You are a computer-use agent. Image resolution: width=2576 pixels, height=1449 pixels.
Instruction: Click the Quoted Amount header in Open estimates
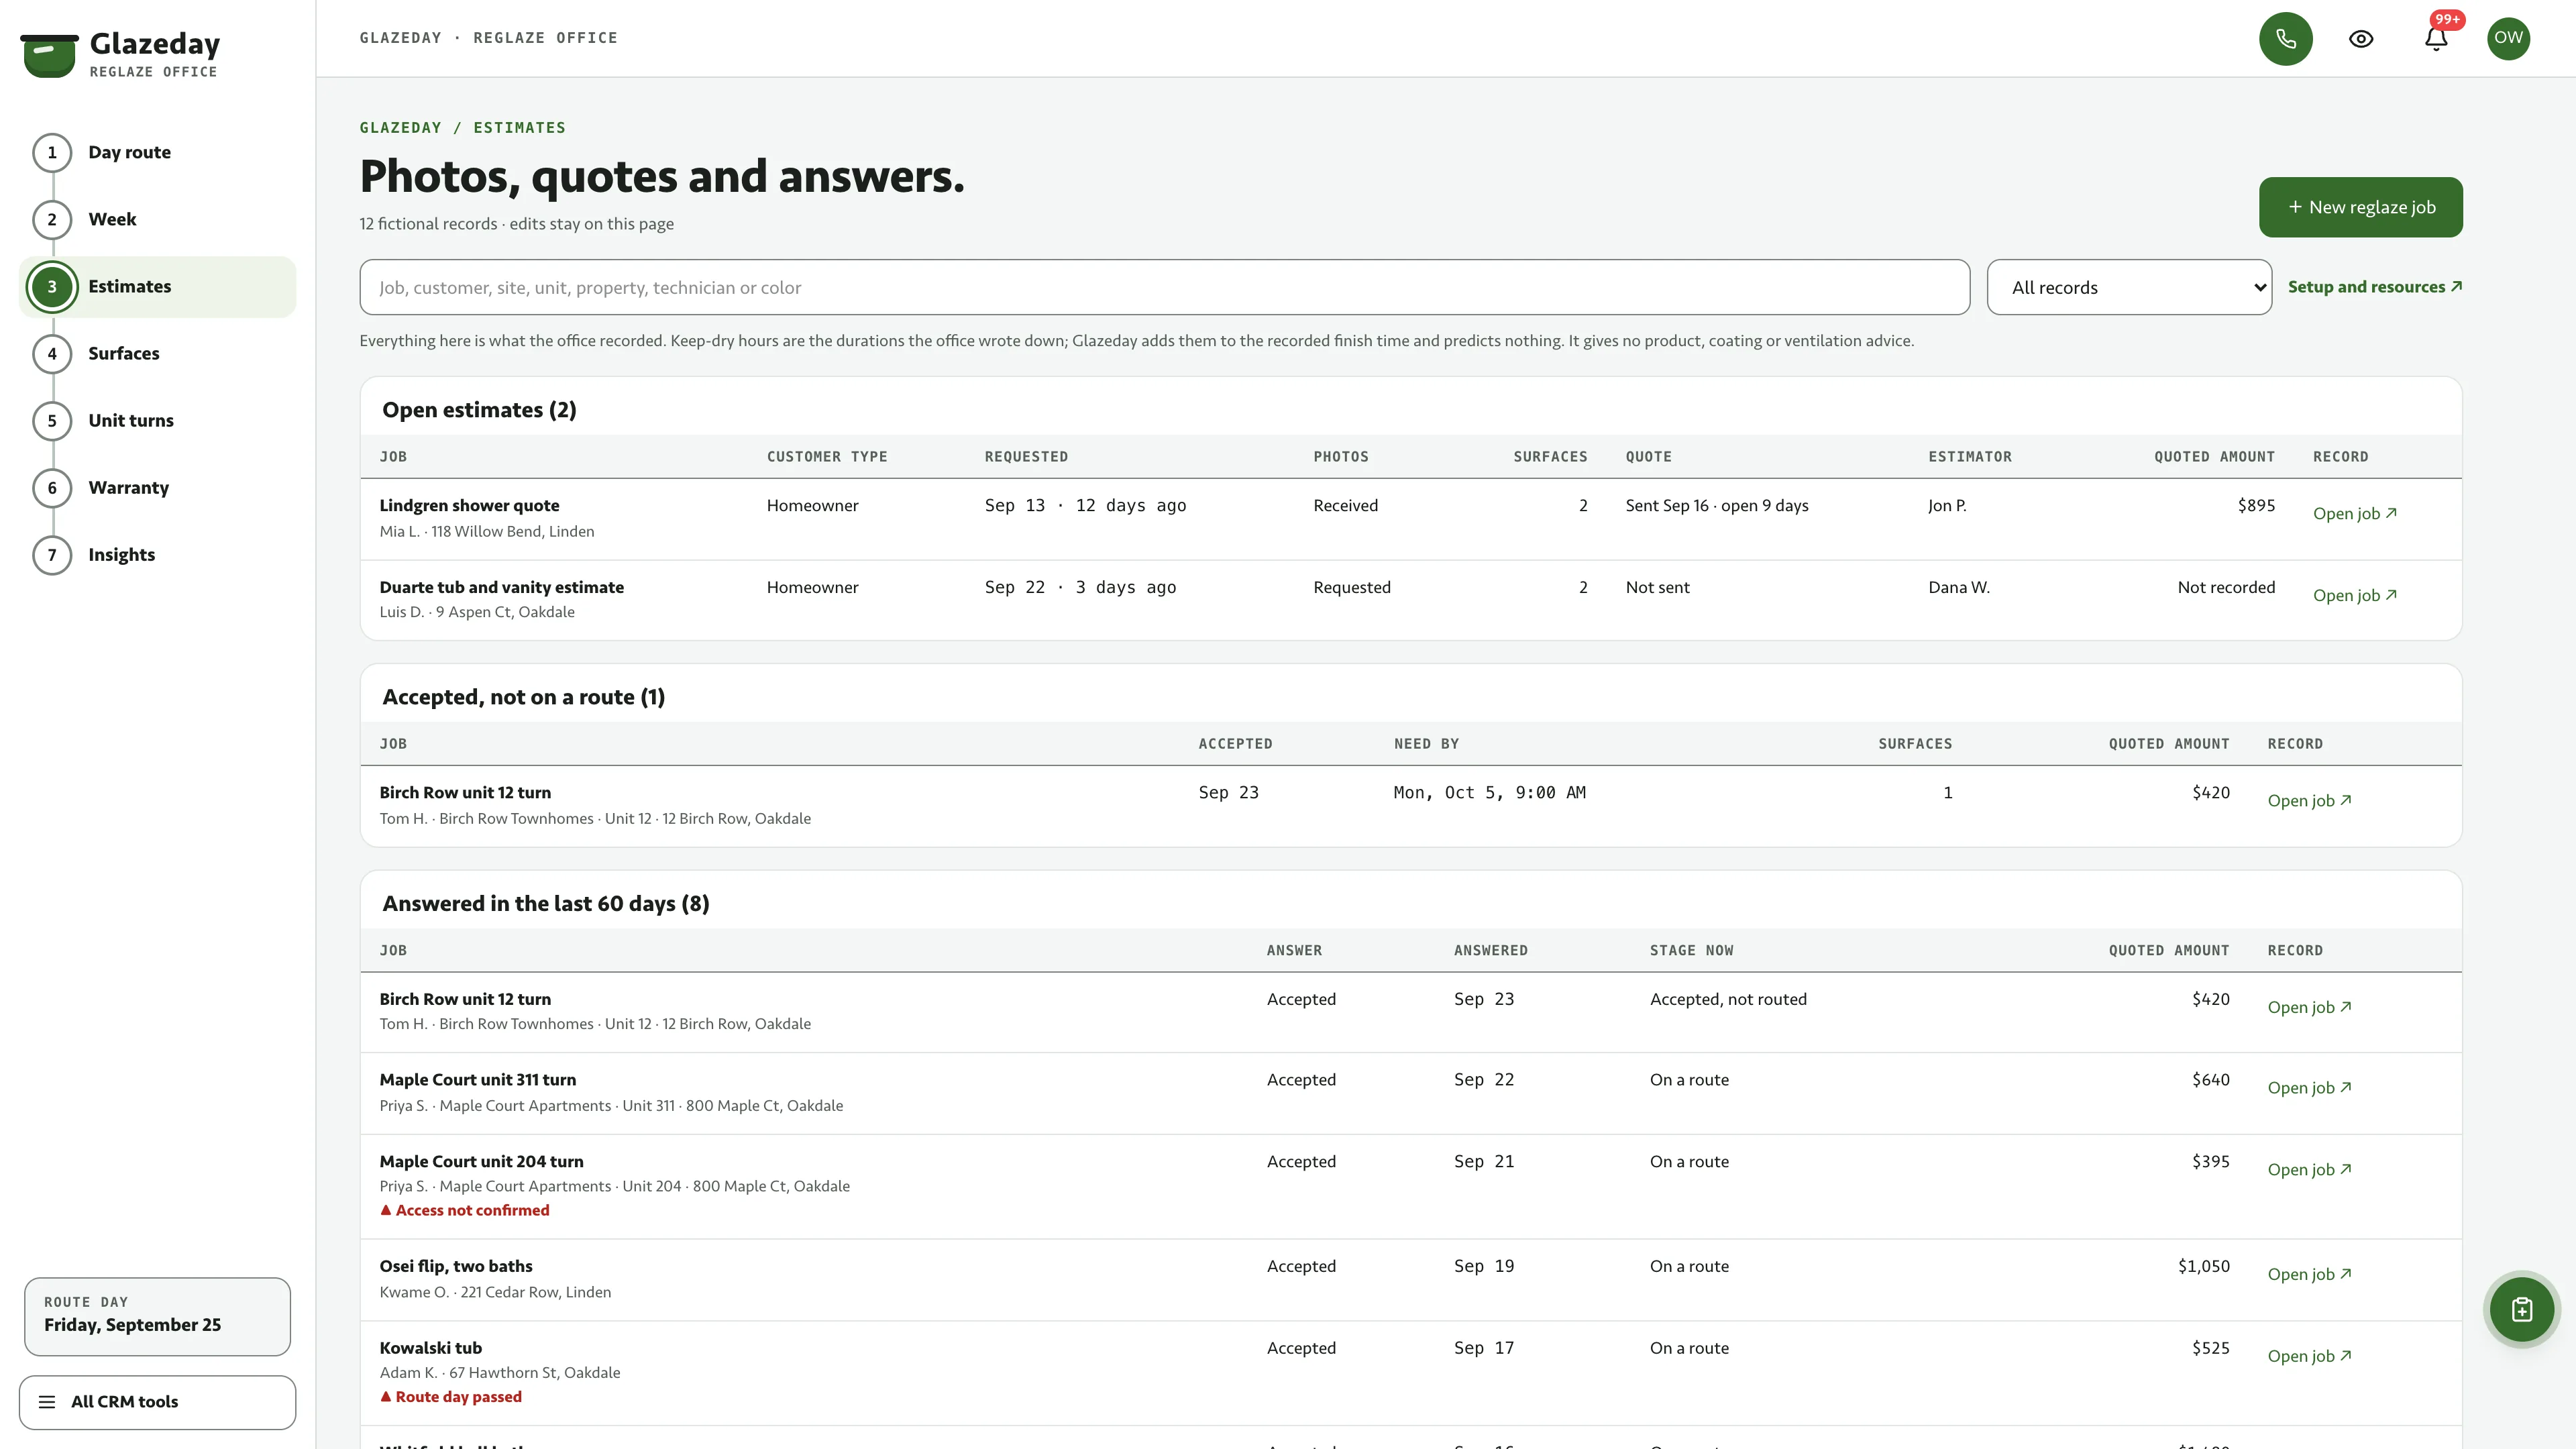point(2214,457)
